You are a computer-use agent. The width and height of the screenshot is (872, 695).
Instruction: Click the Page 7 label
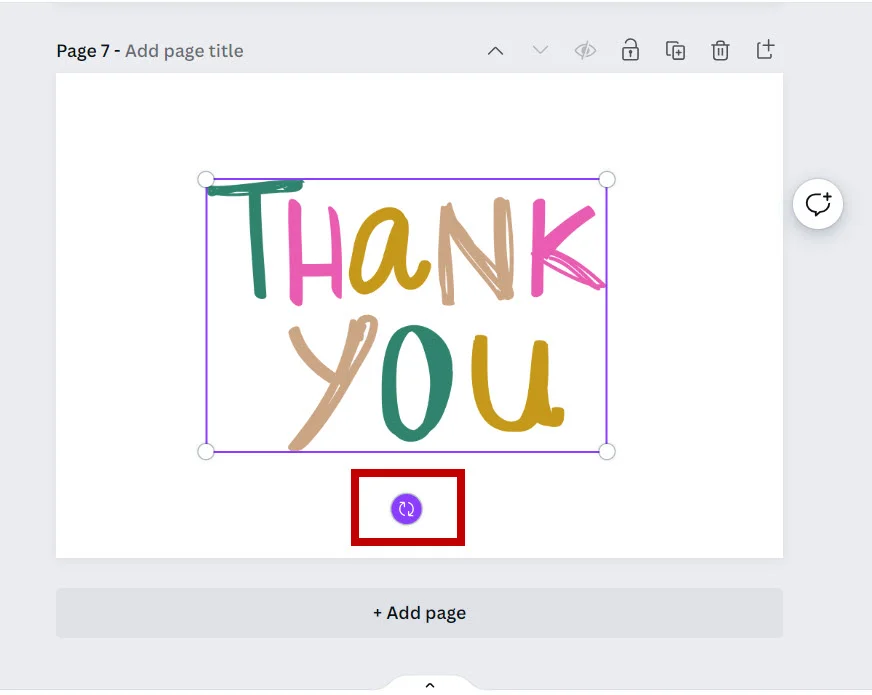tap(83, 51)
